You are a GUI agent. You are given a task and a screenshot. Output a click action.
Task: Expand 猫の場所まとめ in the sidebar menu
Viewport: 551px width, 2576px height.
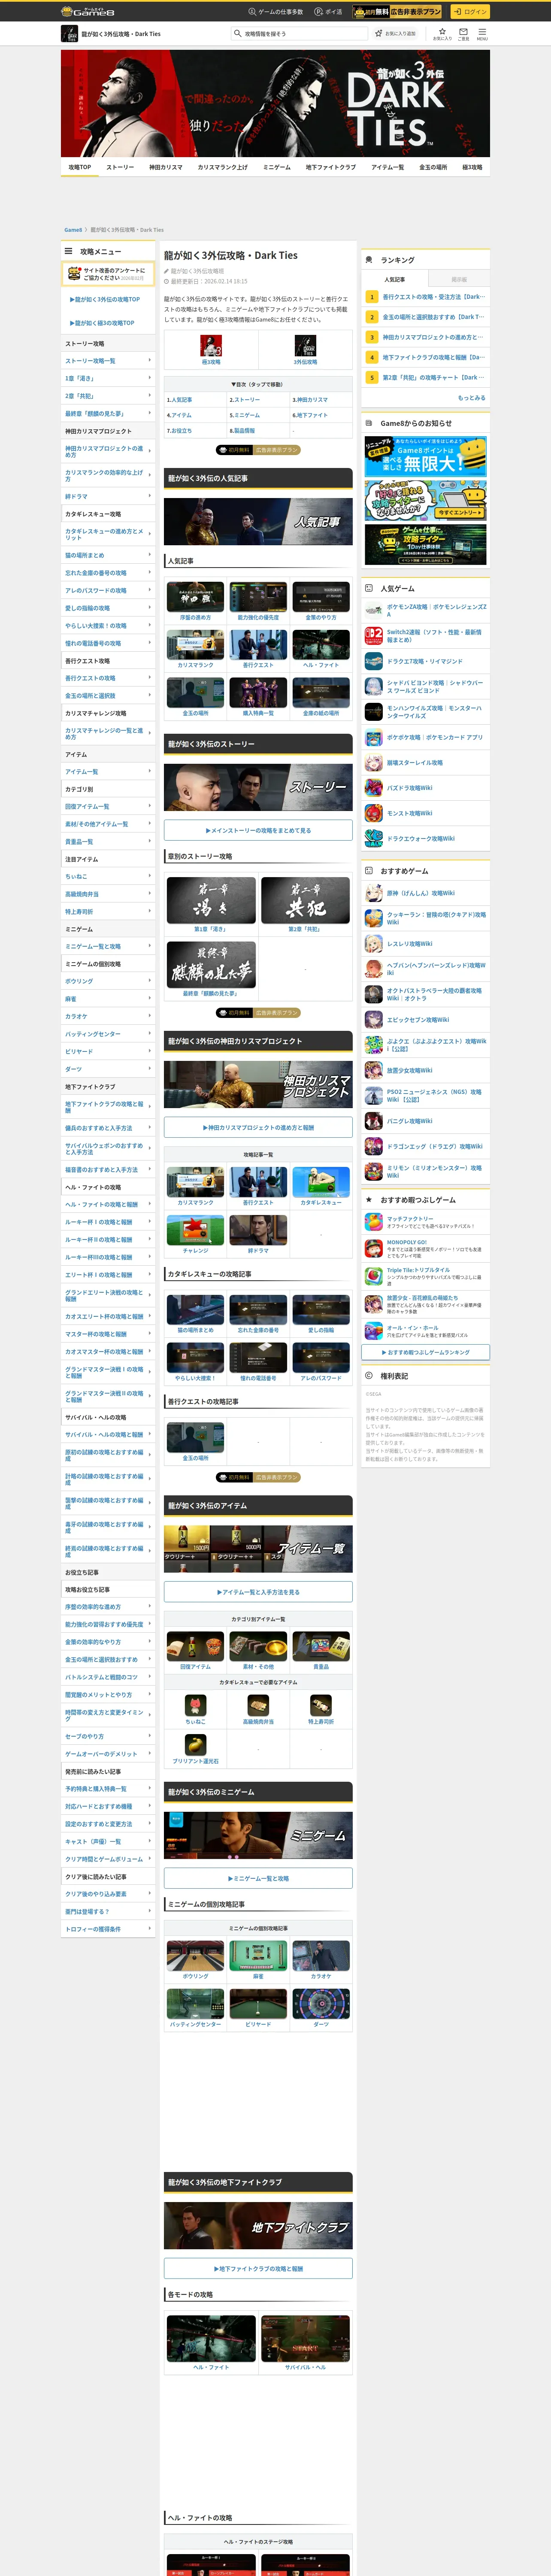(x=108, y=555)
